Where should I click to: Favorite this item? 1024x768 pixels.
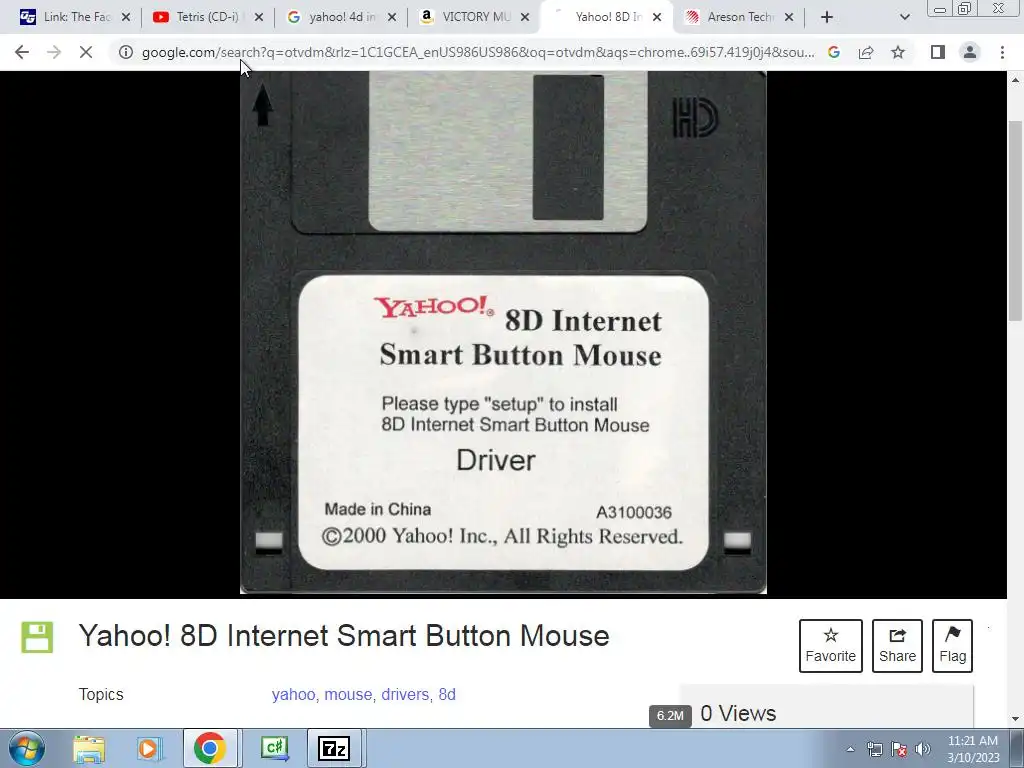(x=830, y=645)
